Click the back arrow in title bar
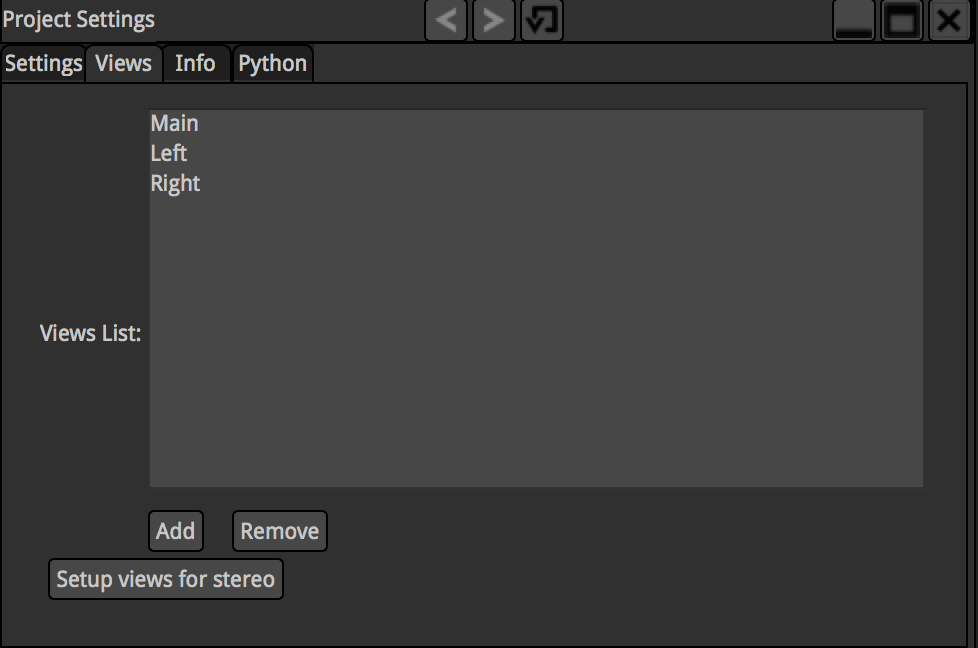The image size is (978, 648). tap(446, 21)
